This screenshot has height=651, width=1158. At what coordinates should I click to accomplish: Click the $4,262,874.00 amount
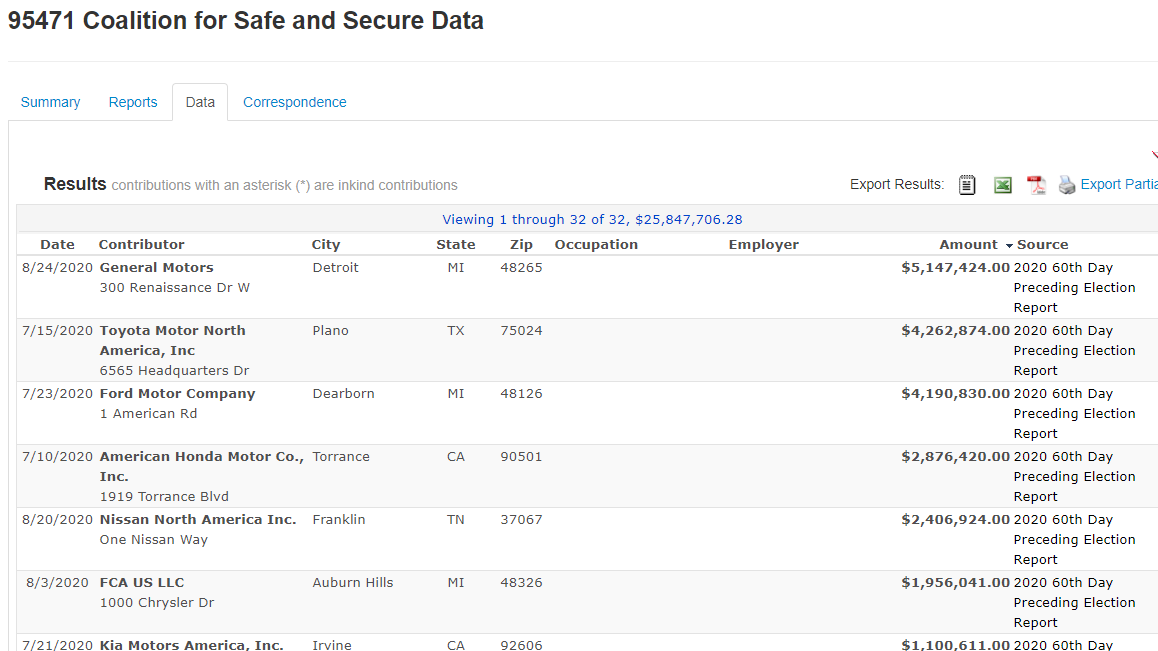[x=955, y=330]
